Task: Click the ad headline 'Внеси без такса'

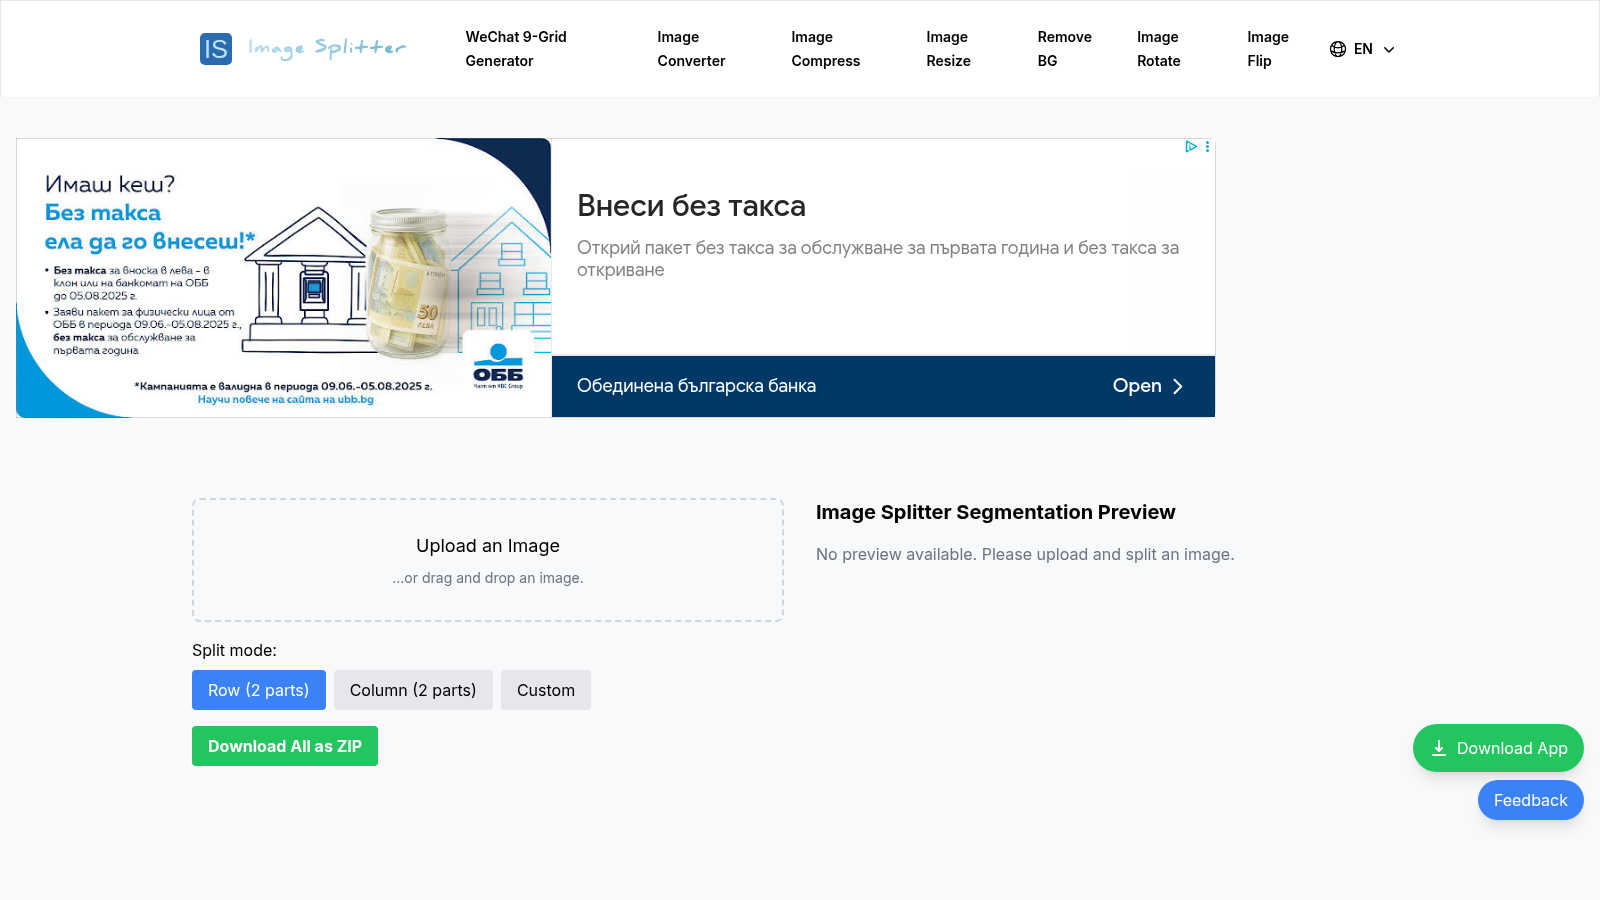Action: tap(691, 206)
